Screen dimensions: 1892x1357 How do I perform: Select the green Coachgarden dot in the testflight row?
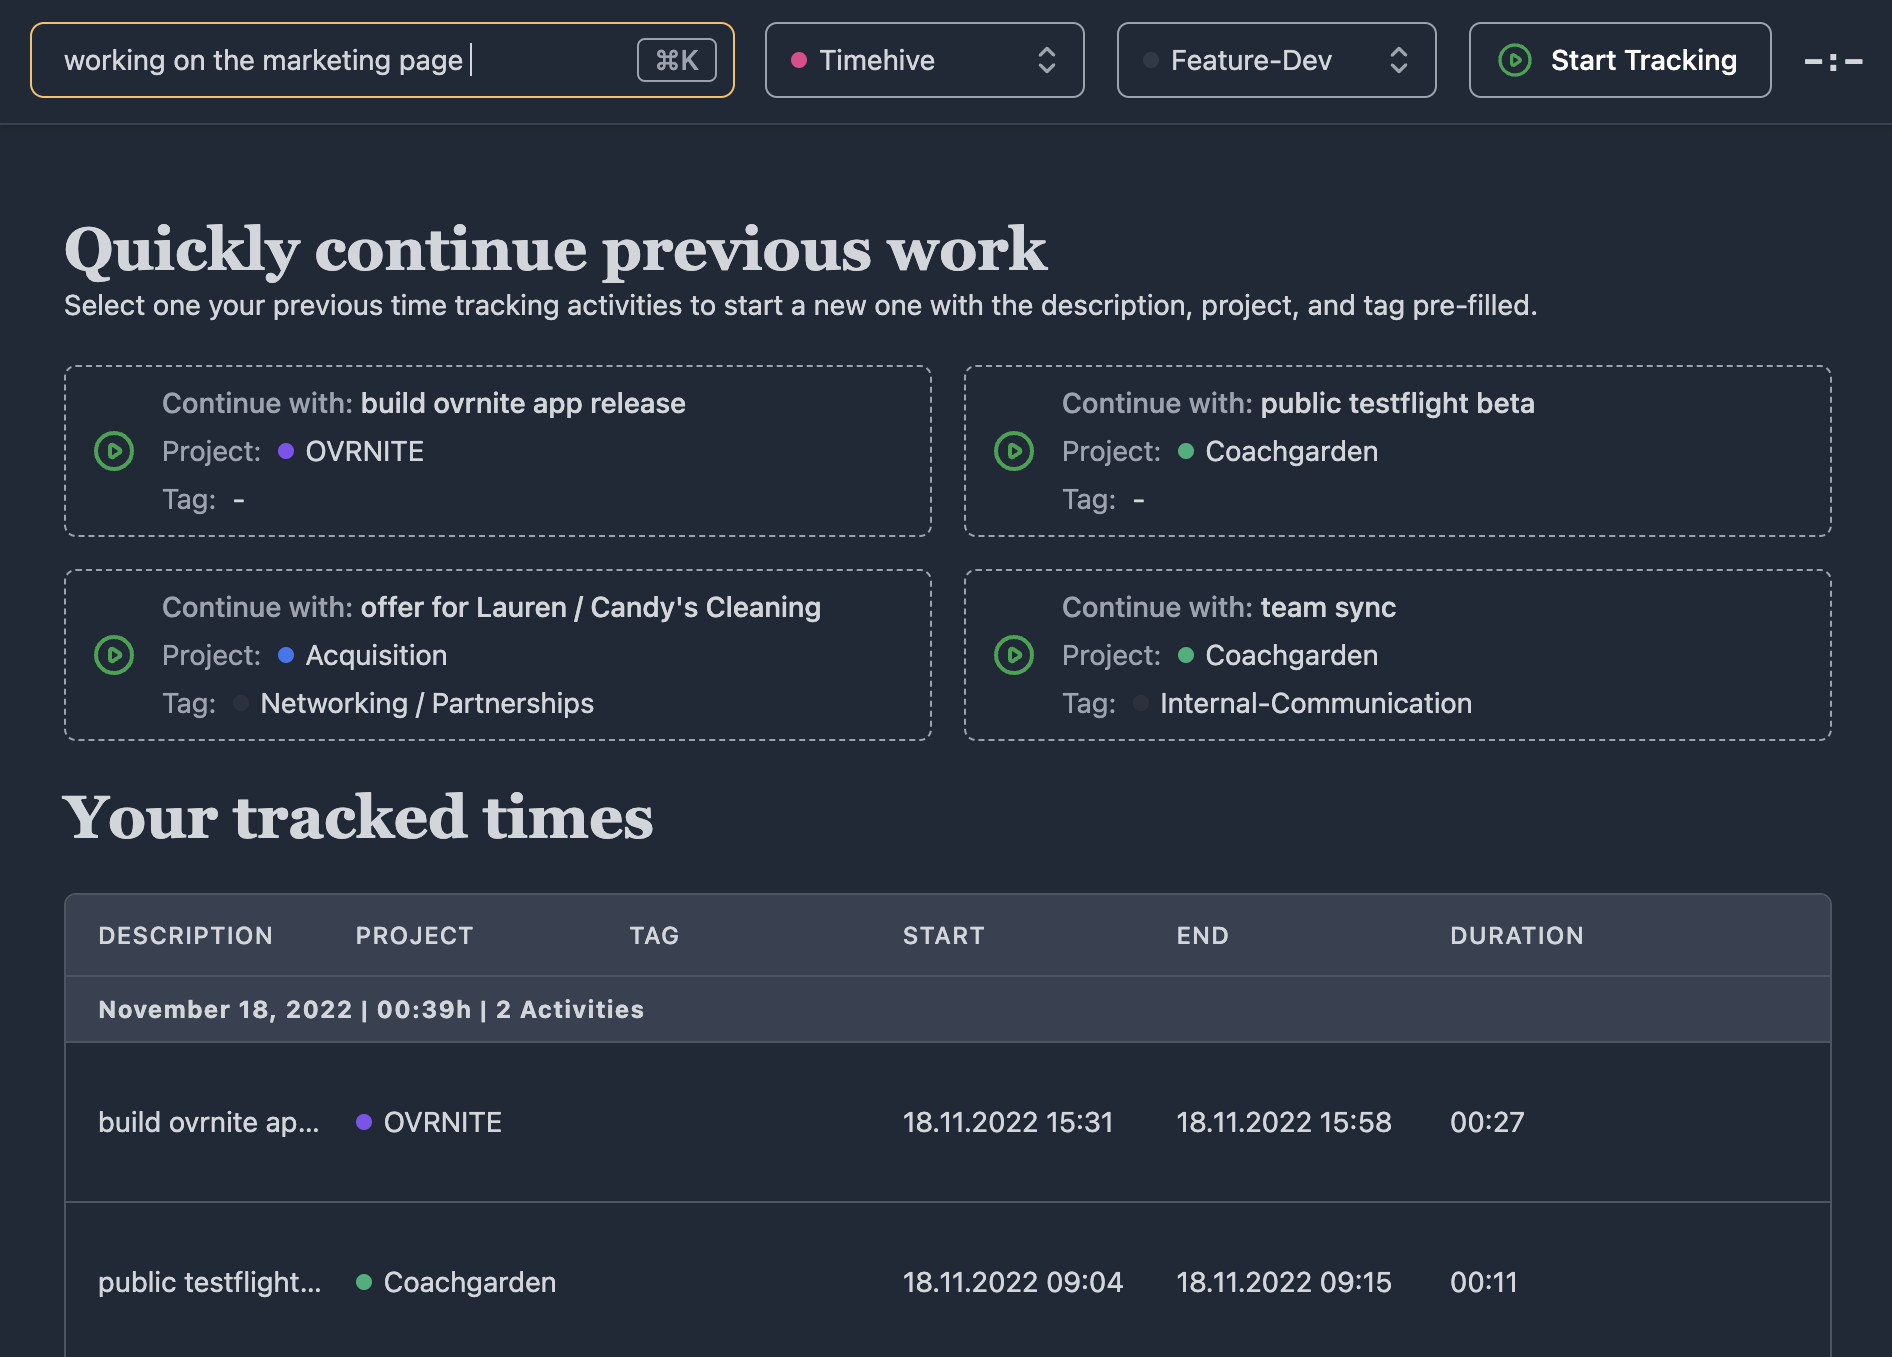365,1282
